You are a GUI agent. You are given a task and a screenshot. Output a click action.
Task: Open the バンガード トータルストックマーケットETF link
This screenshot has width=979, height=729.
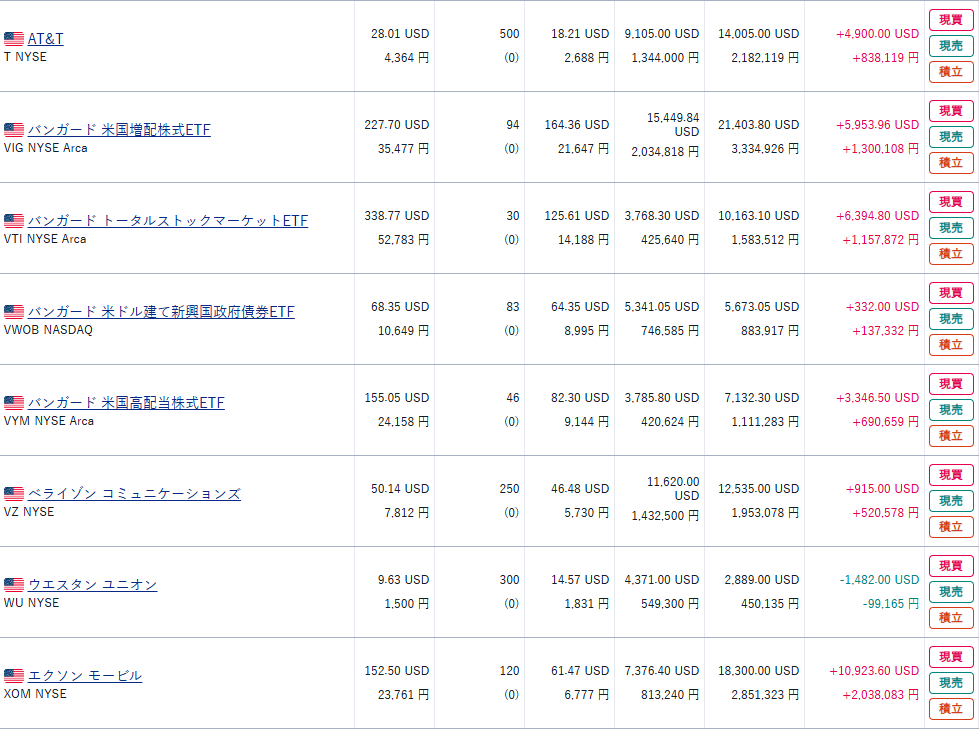[x=167, y=221]
